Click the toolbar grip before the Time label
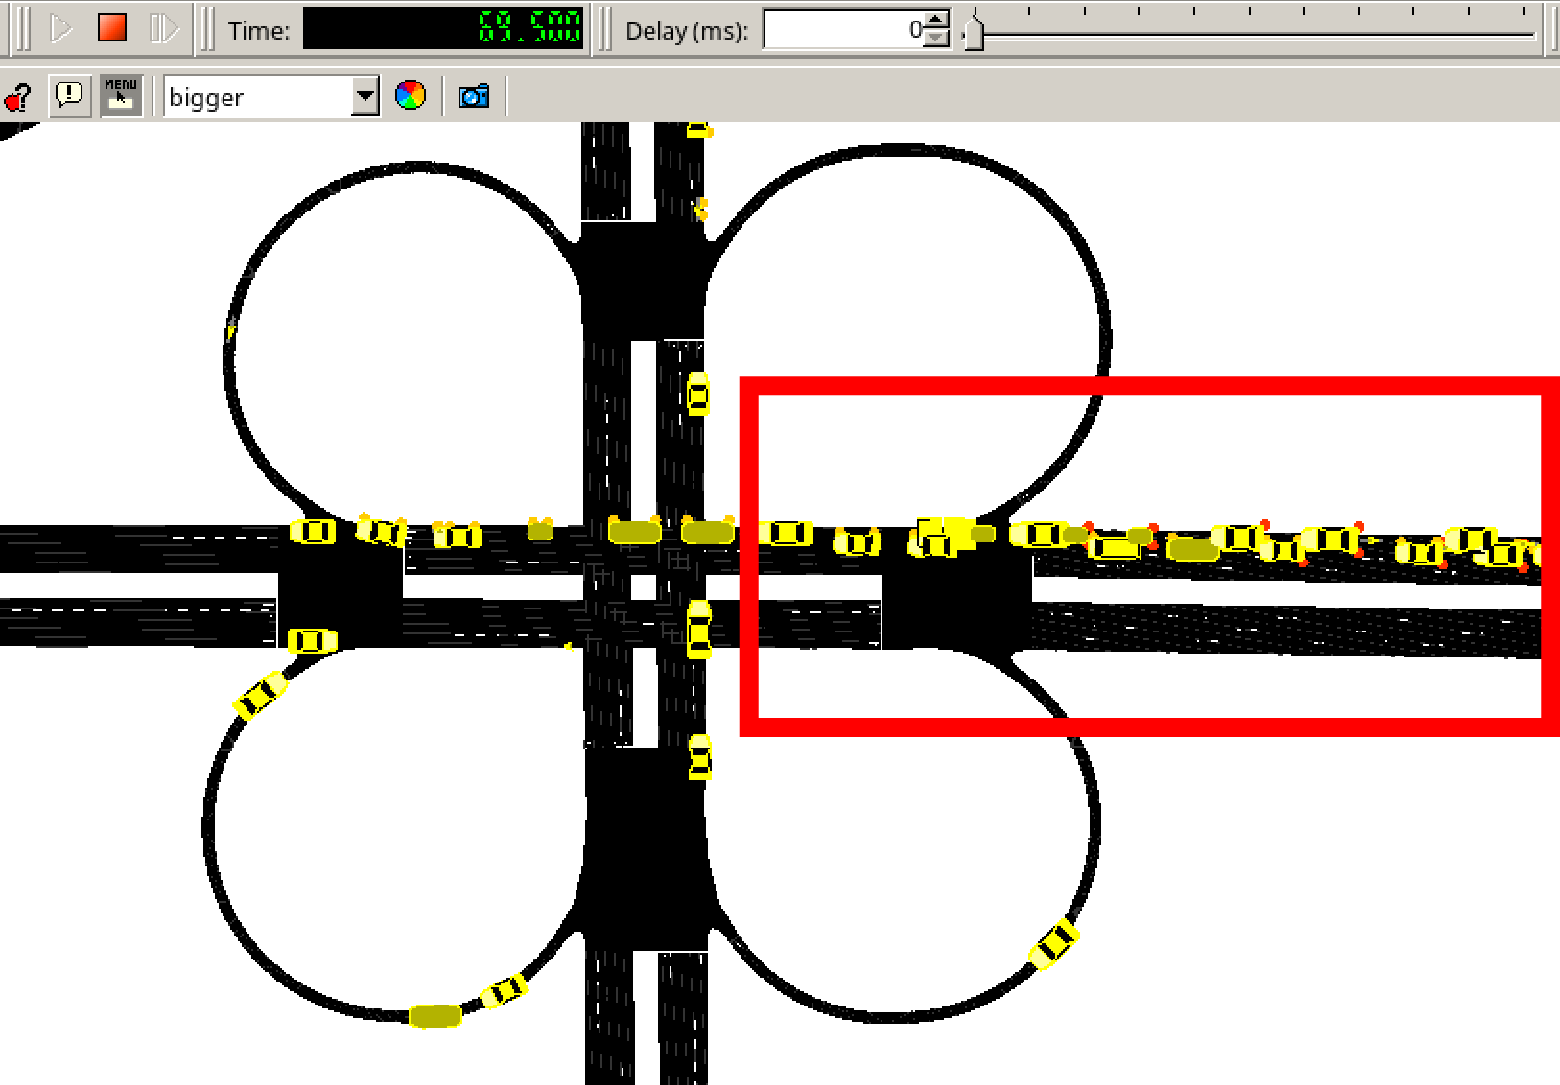1560x1085 pixels. pos(206,28)
